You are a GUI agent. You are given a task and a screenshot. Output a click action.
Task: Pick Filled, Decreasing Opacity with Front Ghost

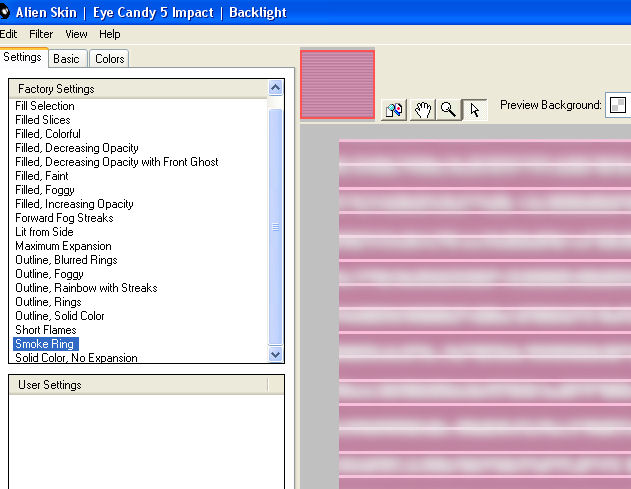[117, 162]
